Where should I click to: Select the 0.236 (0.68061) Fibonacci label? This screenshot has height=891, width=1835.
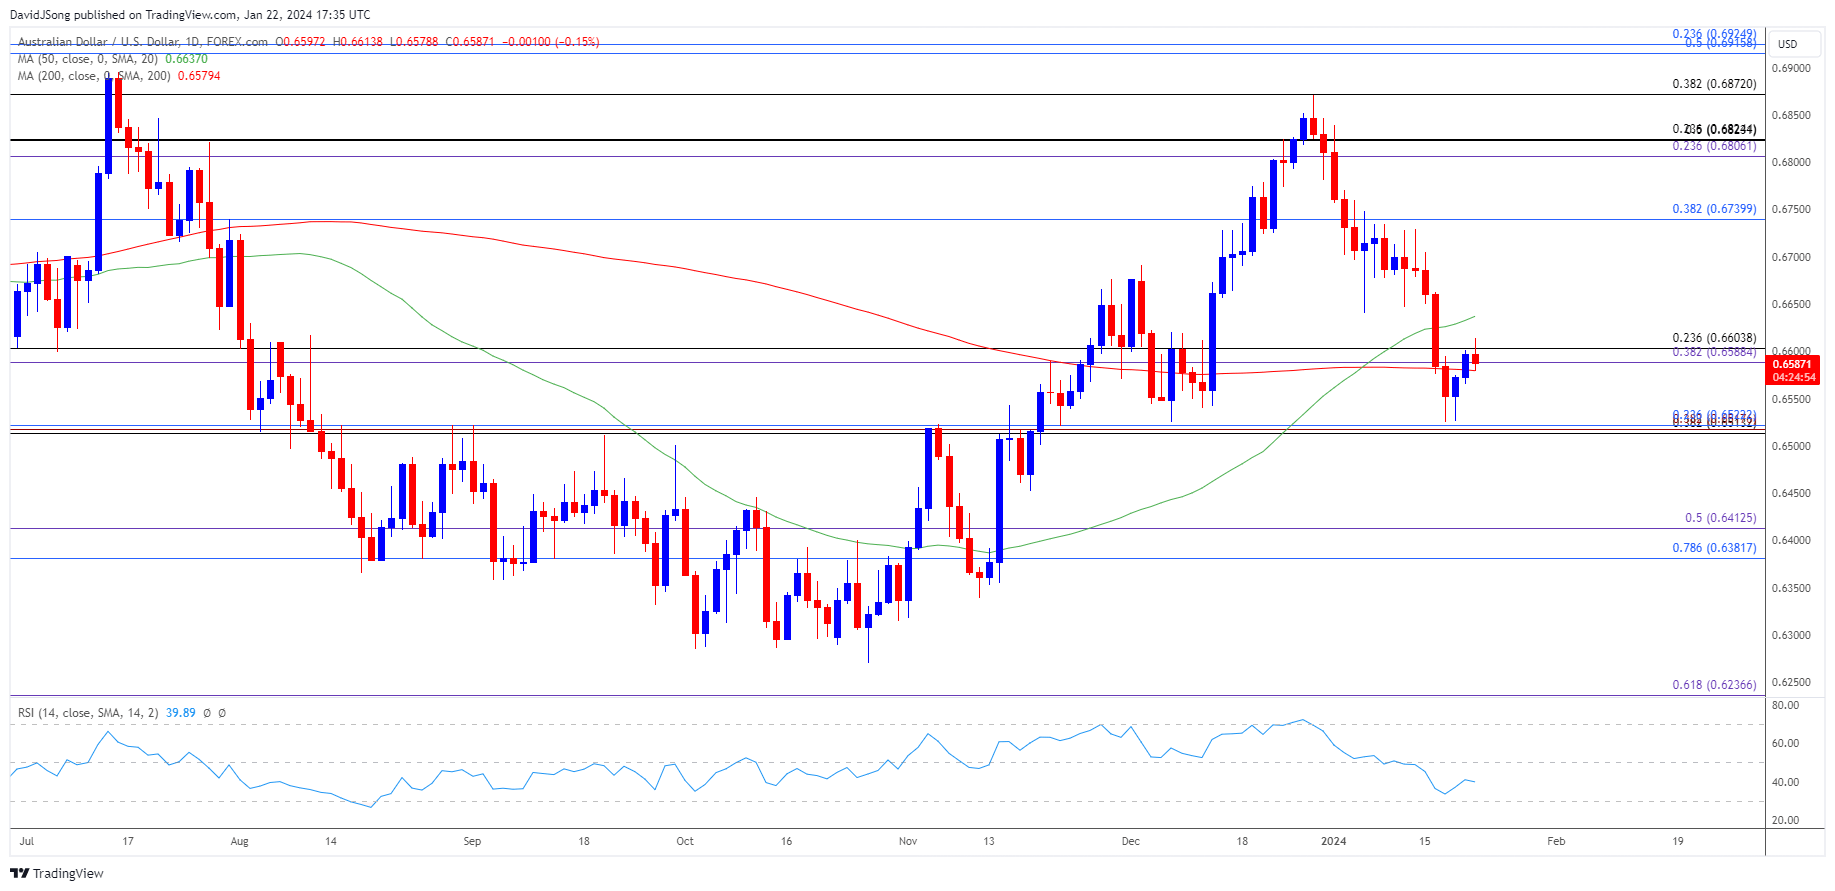(1714, 146)
